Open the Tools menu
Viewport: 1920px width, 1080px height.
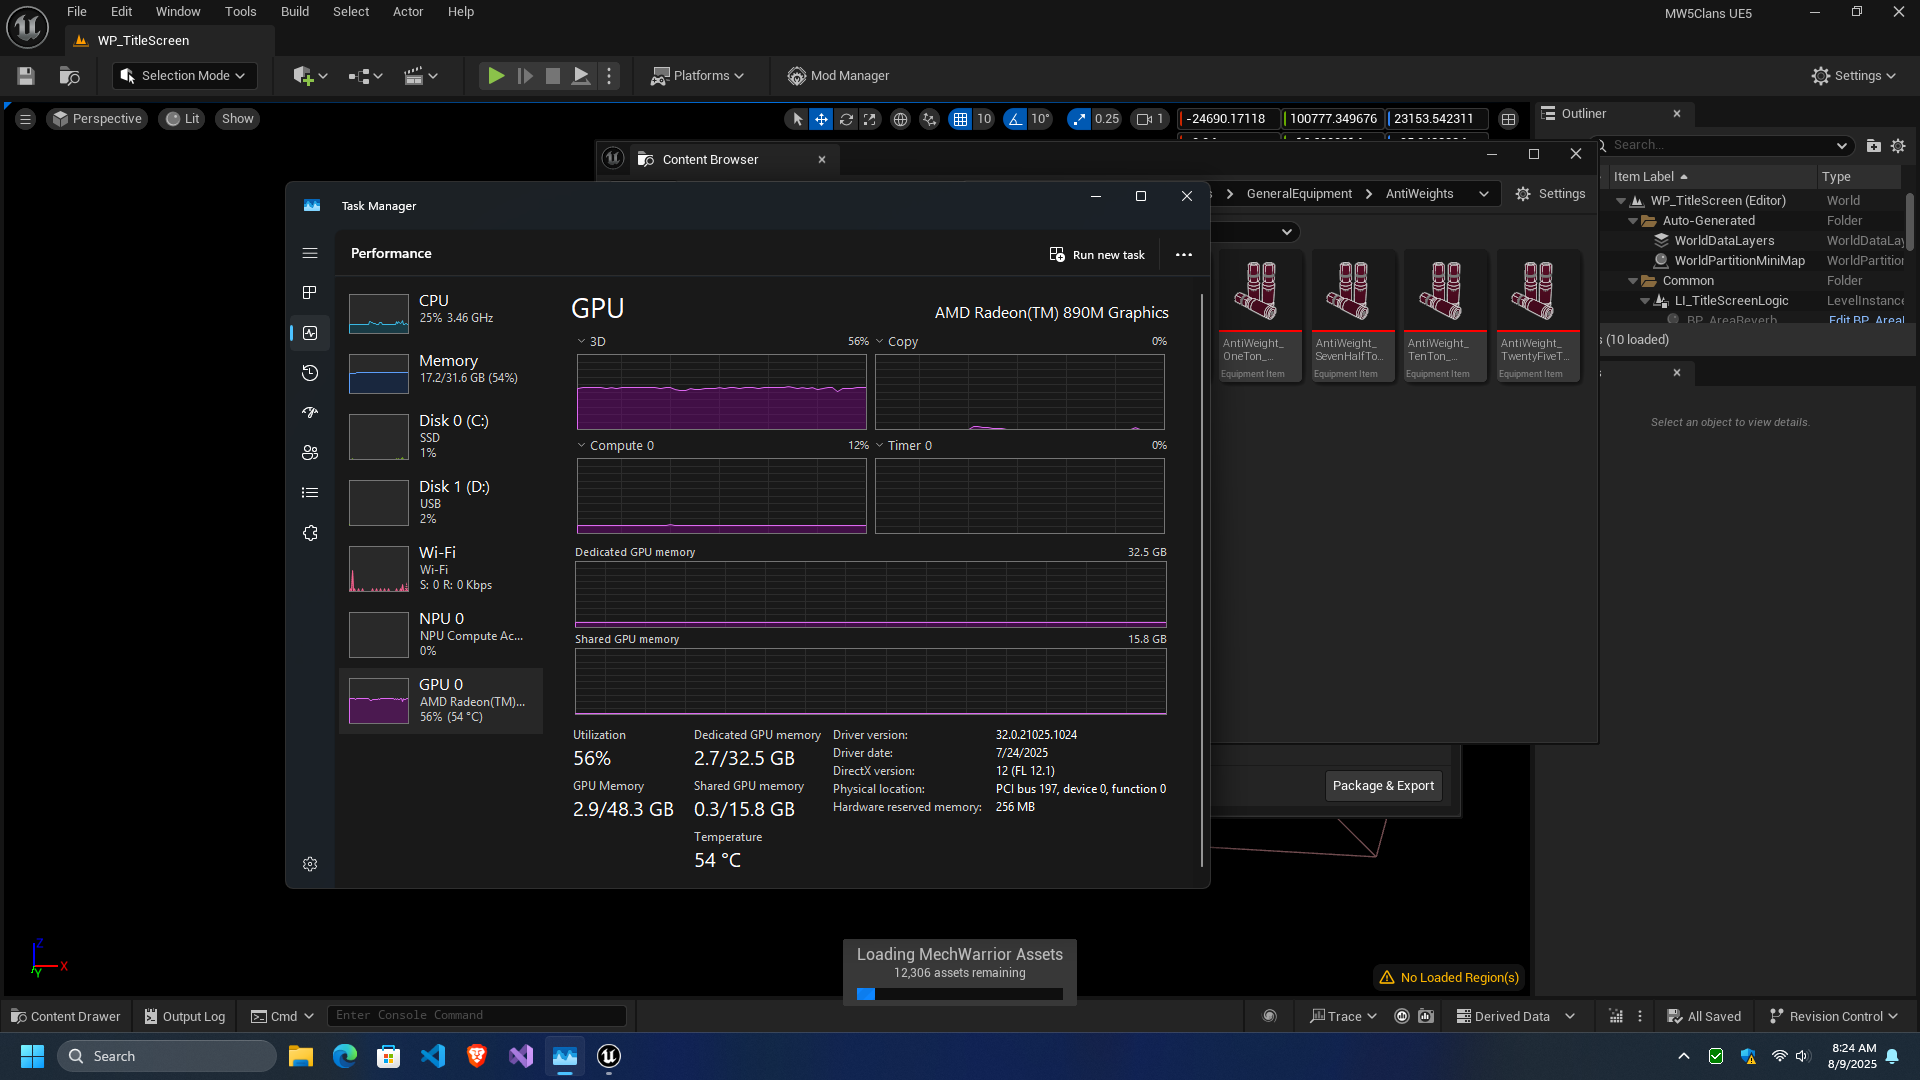point(240,12)
